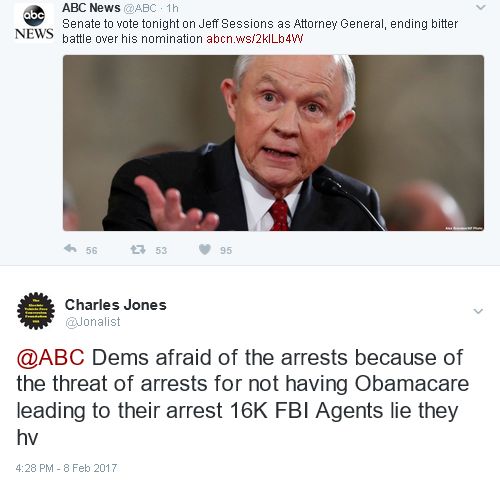Click the reply arrow icon under ABC tweet
Screen dimensions: 500x486
70,249
